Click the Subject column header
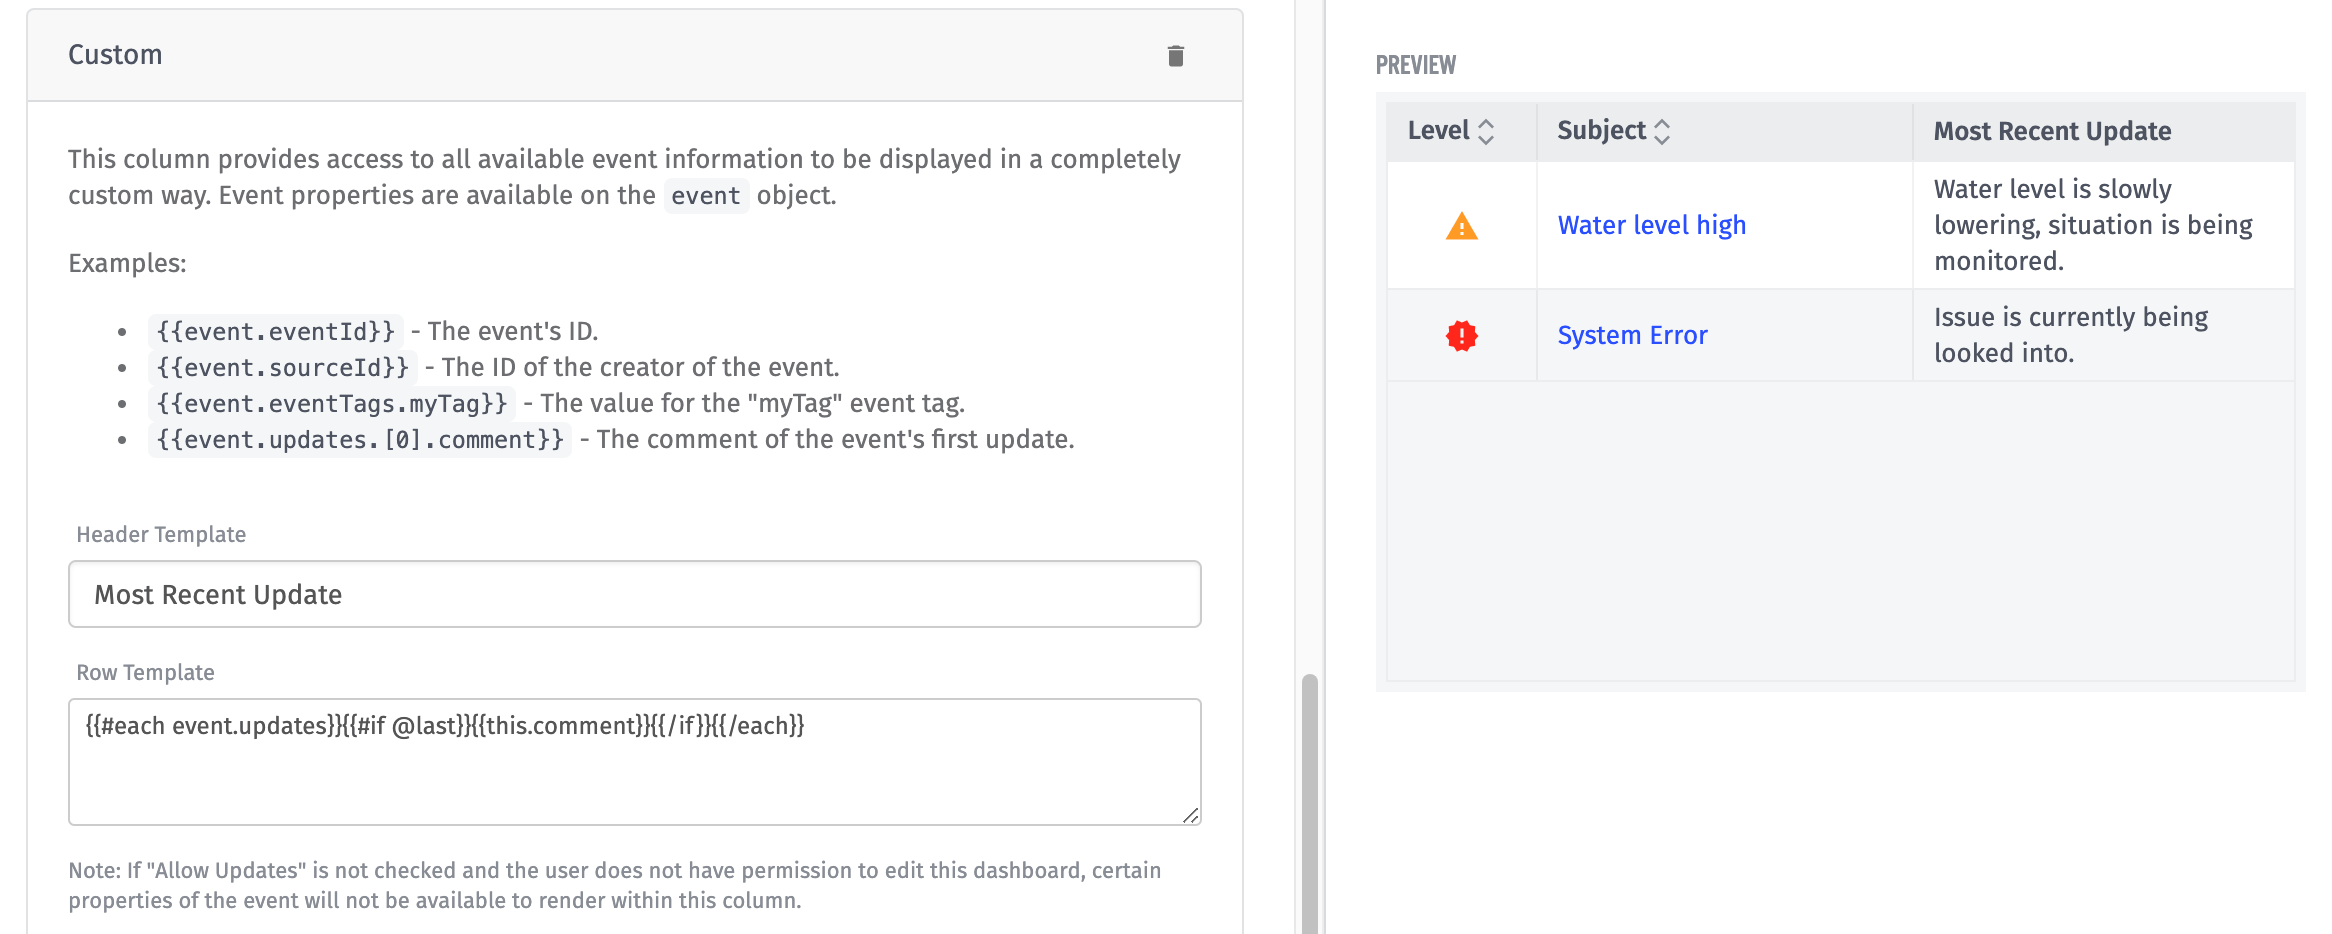The width and height of the screenshot is (2332, 934). pyautogui.click(x=1600, y=131)
